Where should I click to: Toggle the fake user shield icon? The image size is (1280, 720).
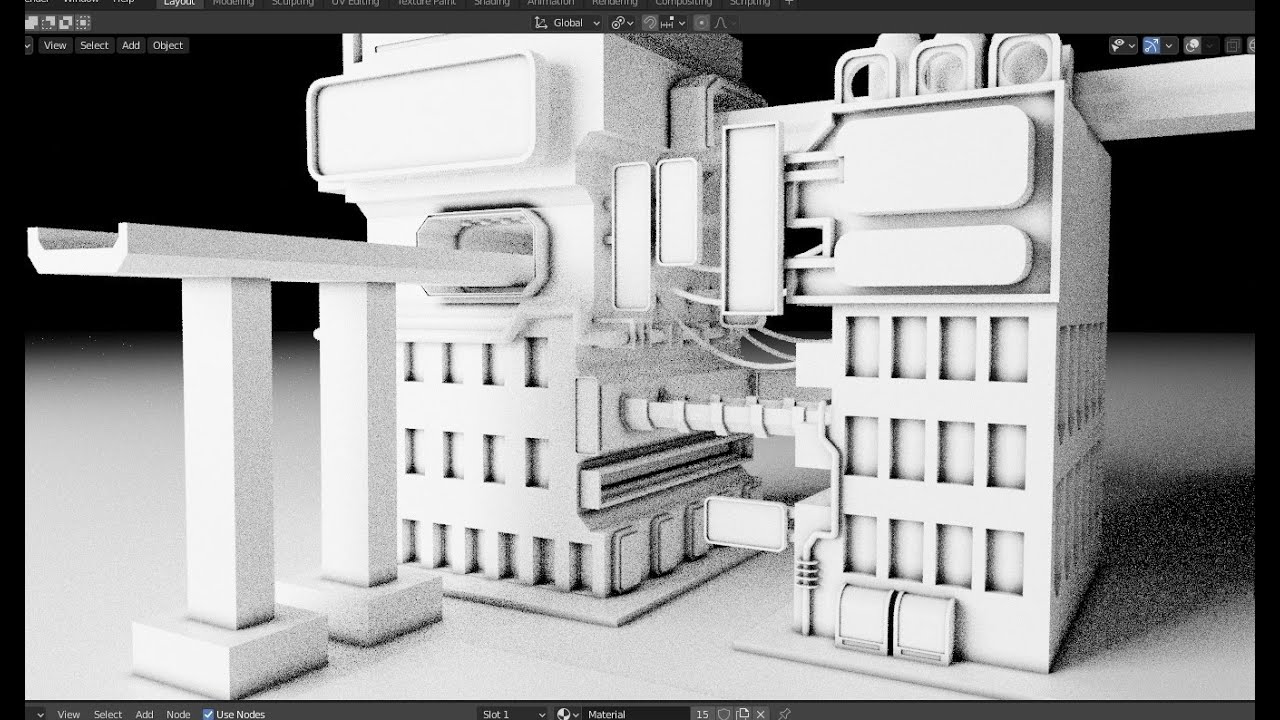click(724, 714)
